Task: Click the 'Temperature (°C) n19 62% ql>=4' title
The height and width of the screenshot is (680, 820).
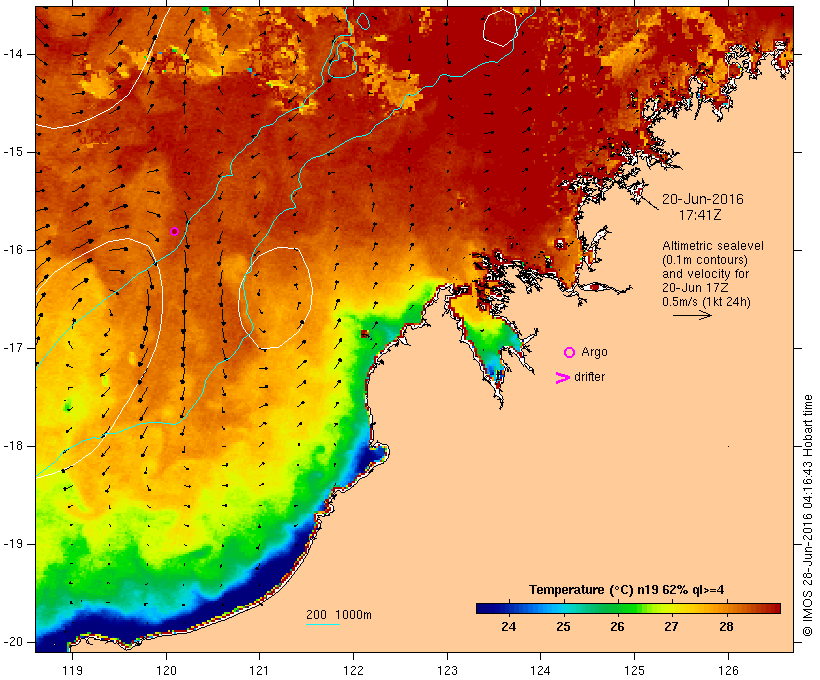Action: pyautogui.click(x=627, y=590)
